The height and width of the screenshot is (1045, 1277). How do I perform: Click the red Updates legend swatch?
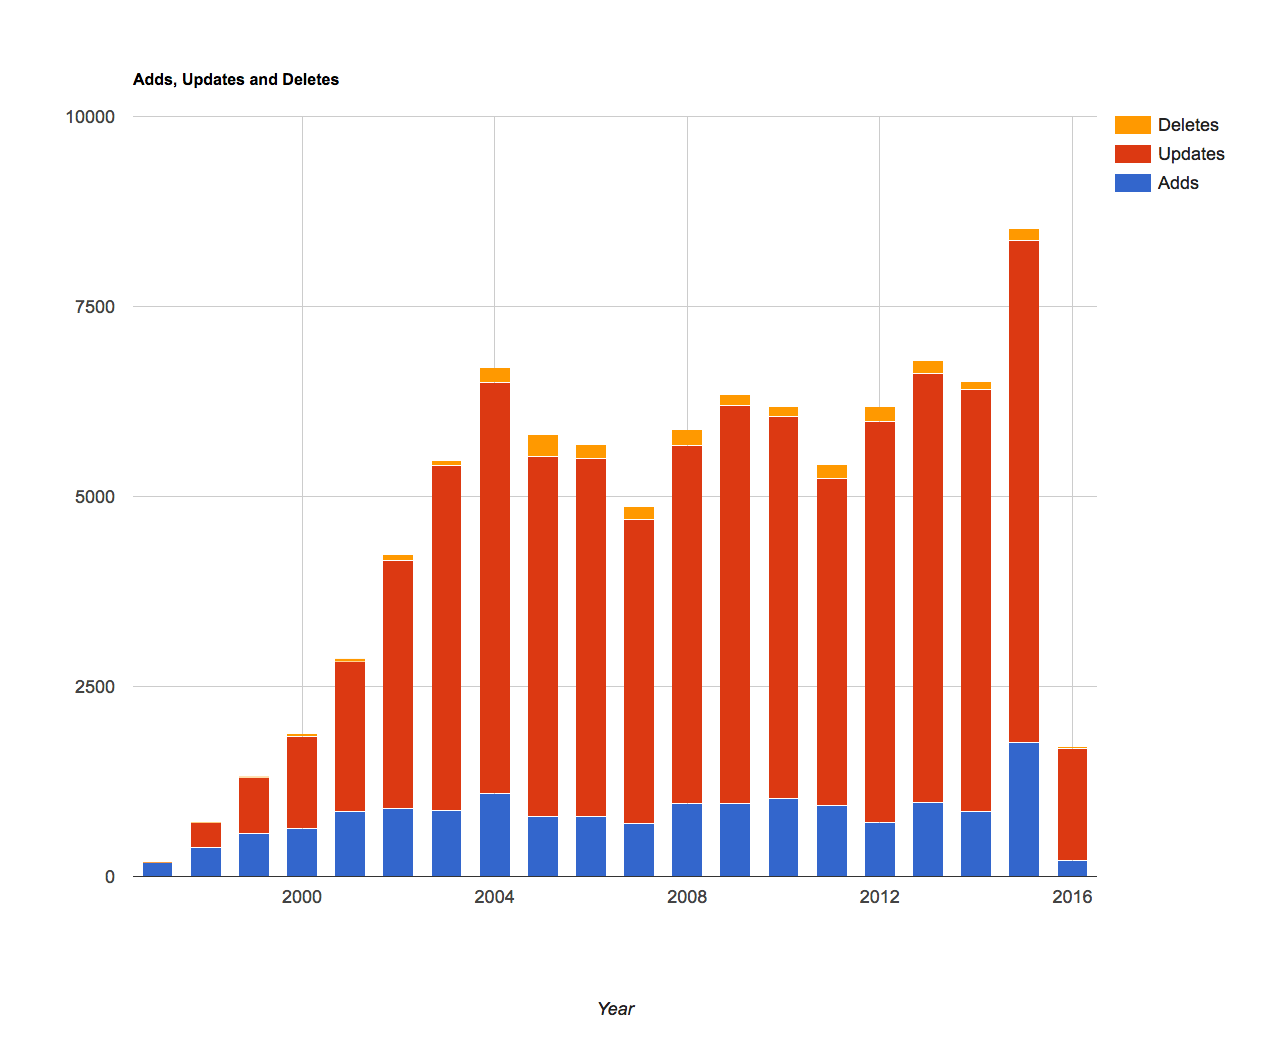click(1132, 154)
